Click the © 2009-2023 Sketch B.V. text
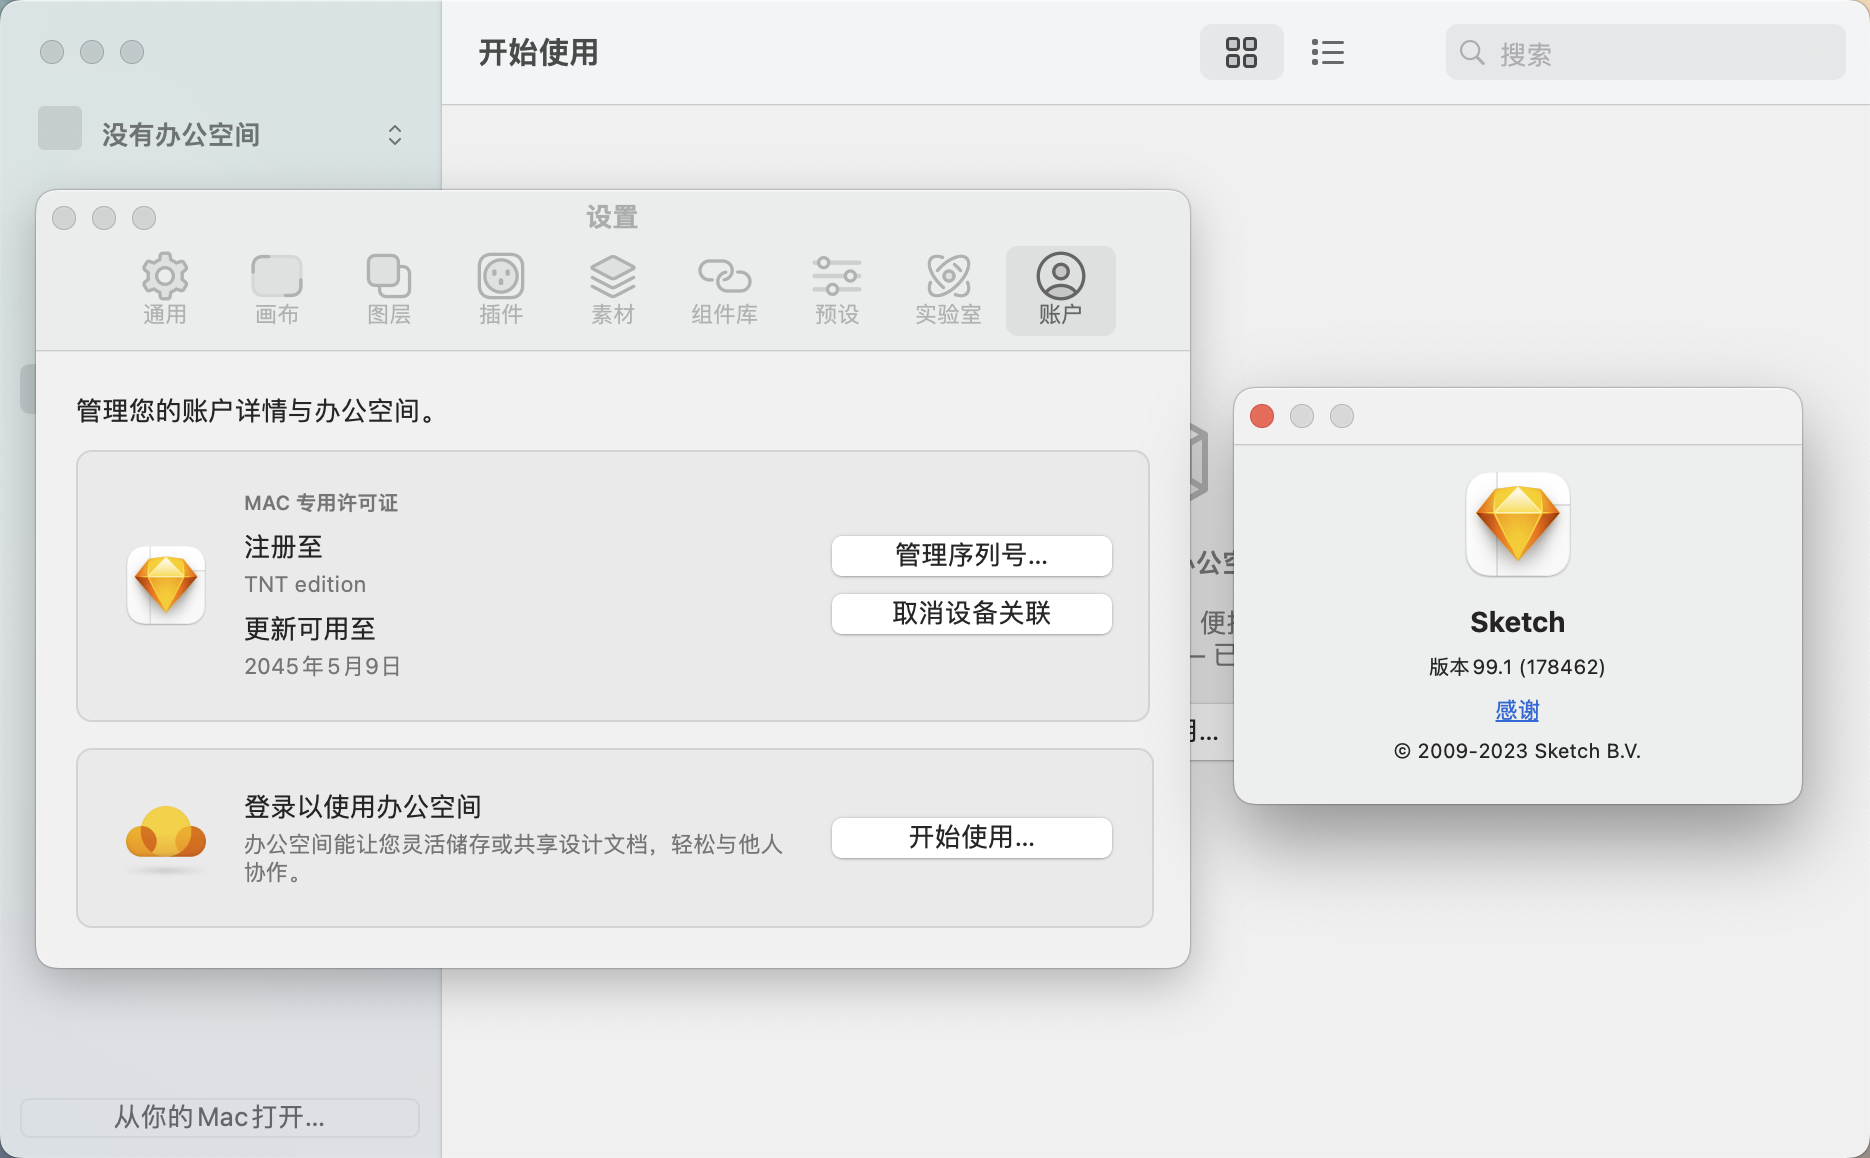Screen dimensions: 1870x1158 click(x=1517, y=751)
